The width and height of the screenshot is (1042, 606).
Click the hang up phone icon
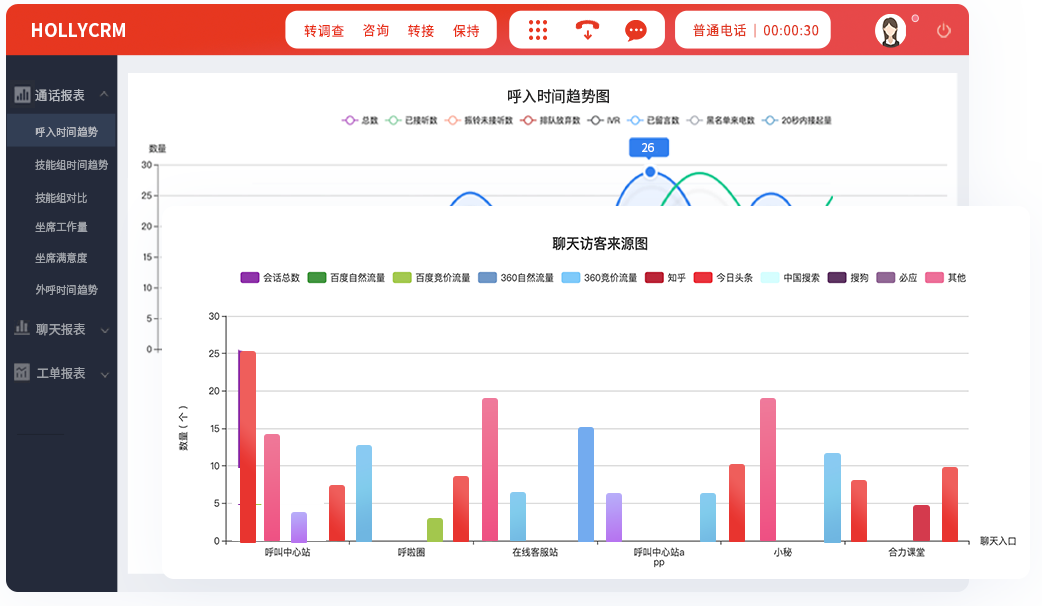point(587,30)
